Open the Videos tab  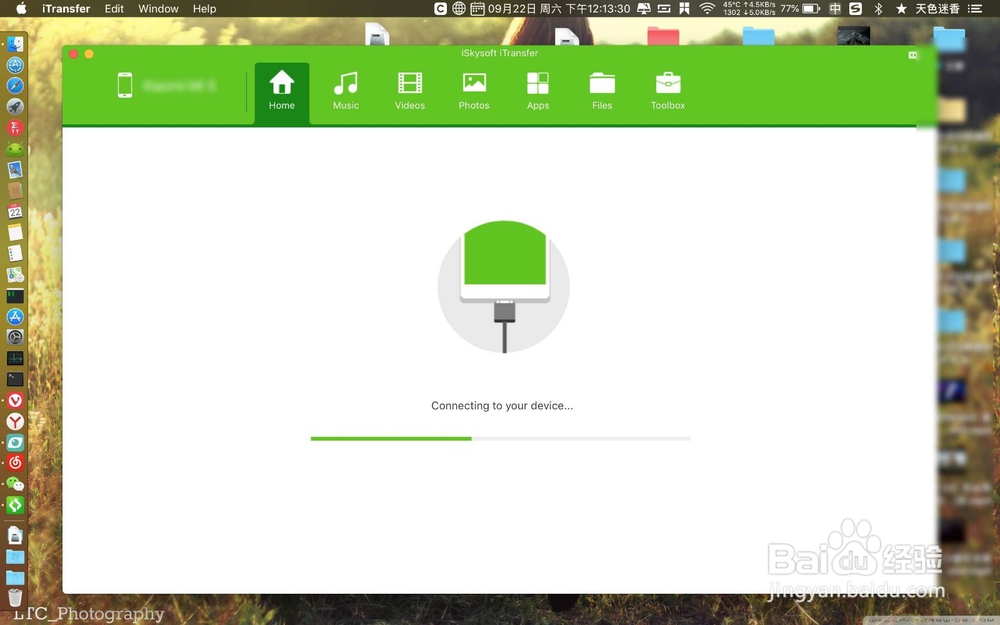click(x=409, y=92)
